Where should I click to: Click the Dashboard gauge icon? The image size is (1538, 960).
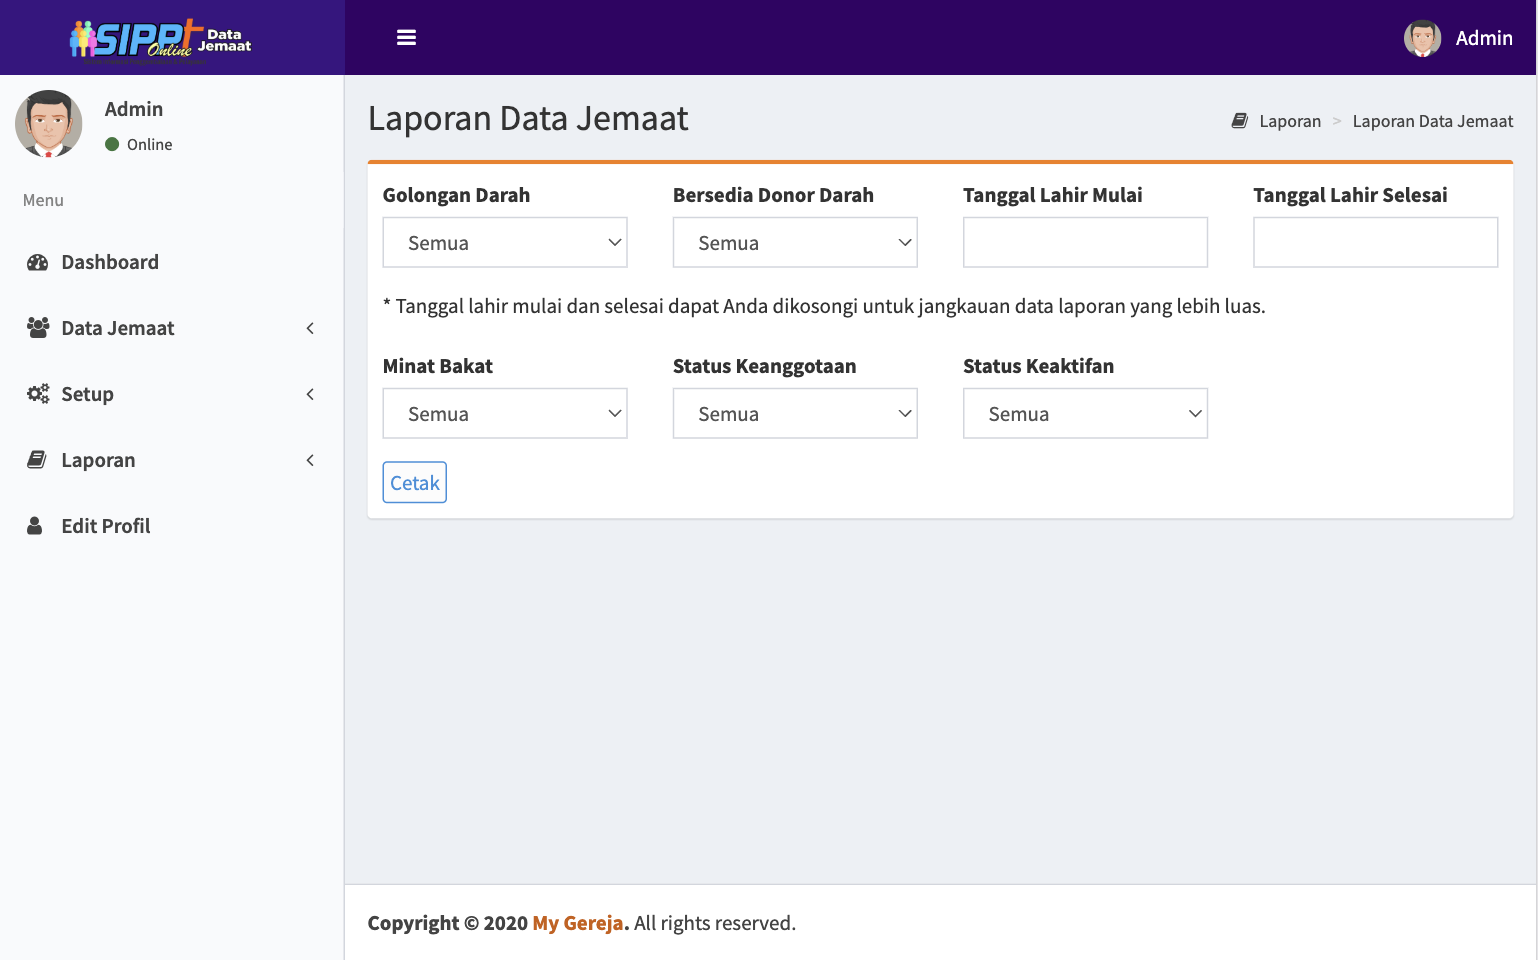(38, 262)
